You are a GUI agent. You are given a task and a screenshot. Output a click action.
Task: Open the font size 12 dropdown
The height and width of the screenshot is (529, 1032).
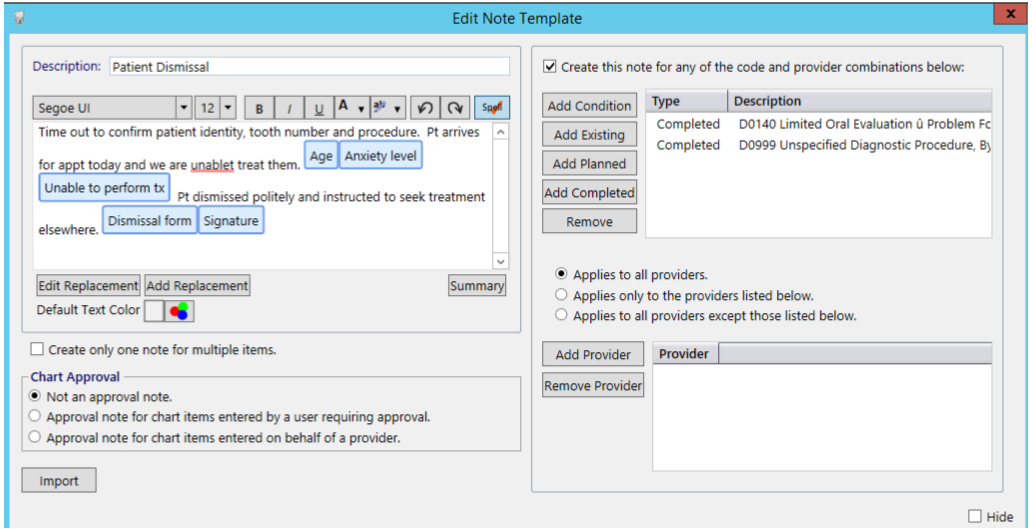click(x=227, y=108)
